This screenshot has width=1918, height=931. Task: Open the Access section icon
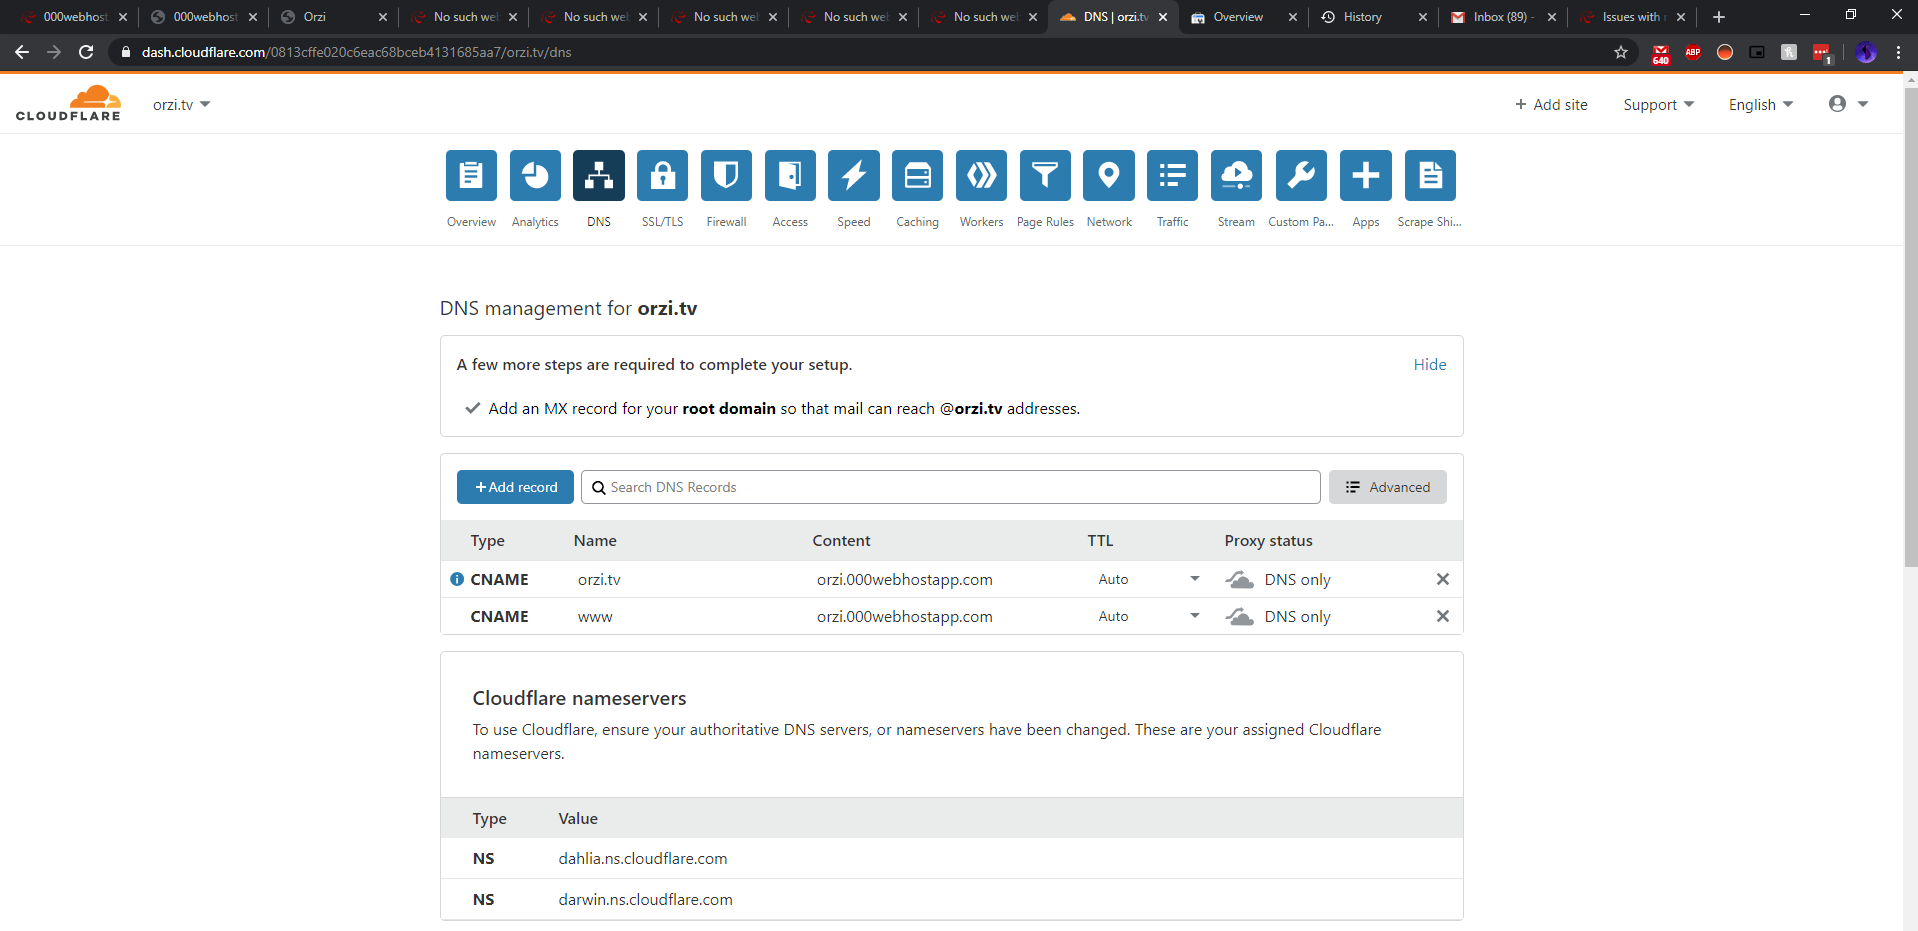click(790, 176)
